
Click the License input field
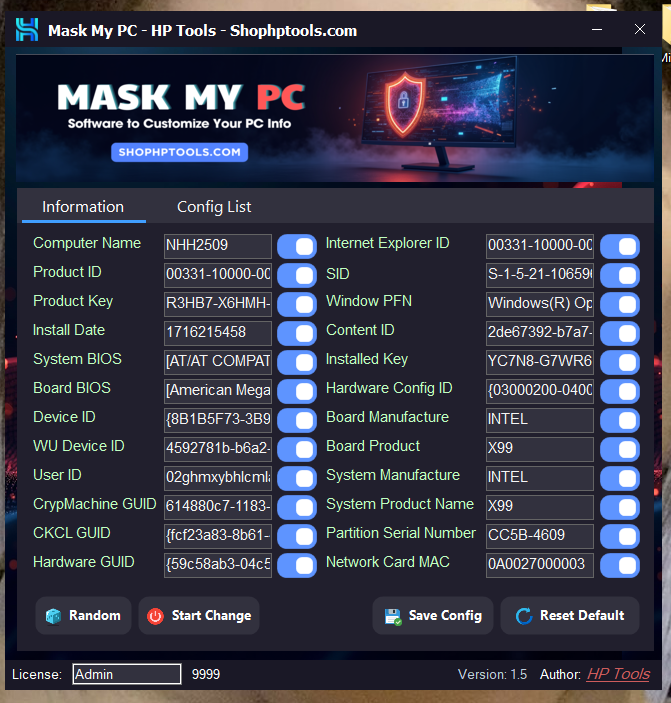pyautogui.click(x=126, y=674)
